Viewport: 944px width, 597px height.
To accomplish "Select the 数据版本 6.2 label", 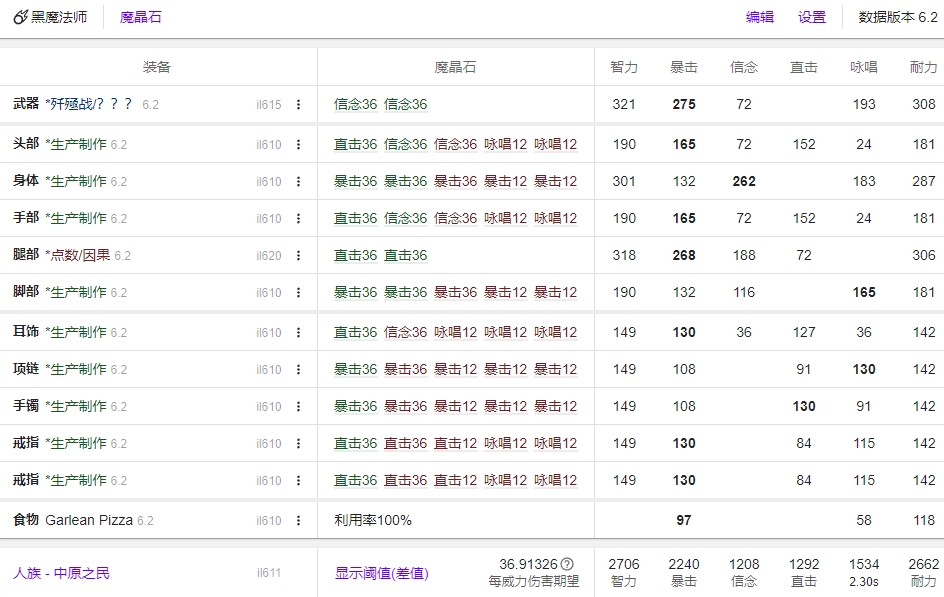I will click(897, 17).
